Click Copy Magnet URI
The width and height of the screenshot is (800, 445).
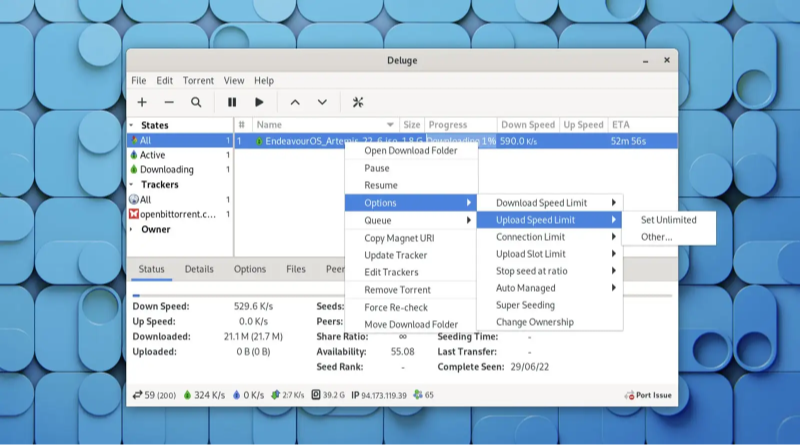point(411,238)
